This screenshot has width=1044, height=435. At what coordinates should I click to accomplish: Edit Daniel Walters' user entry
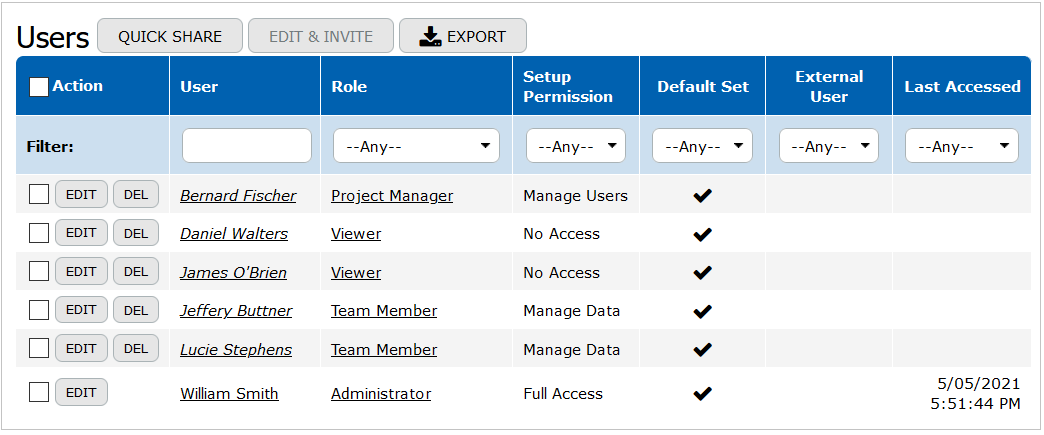pyautogui.click(x=81, y=233)
